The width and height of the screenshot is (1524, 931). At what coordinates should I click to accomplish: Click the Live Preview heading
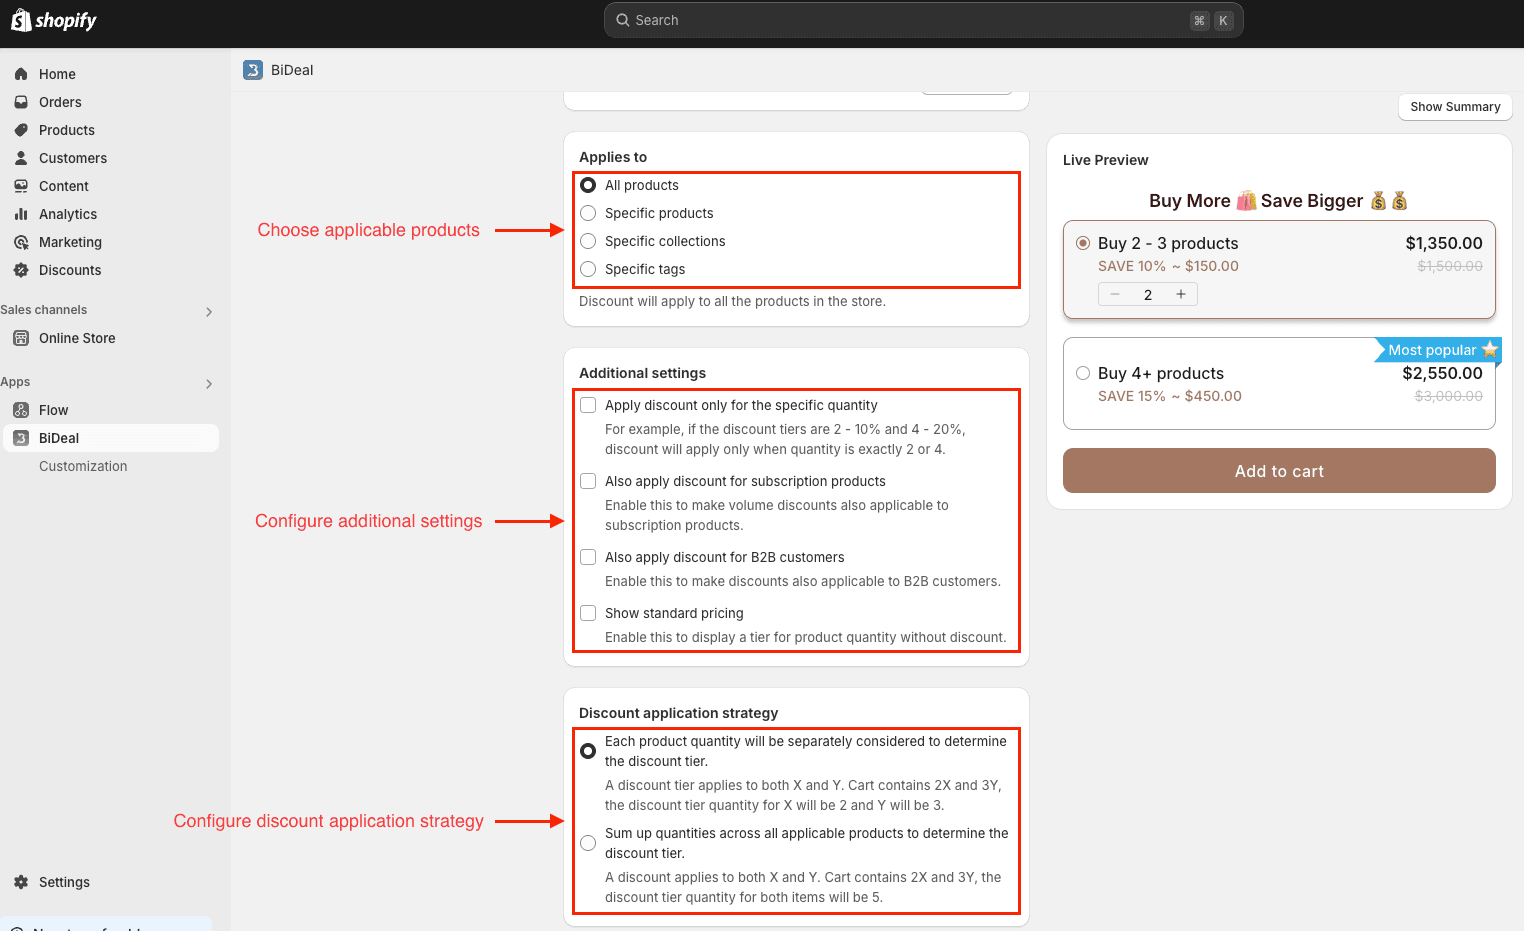coord(1105,160)
